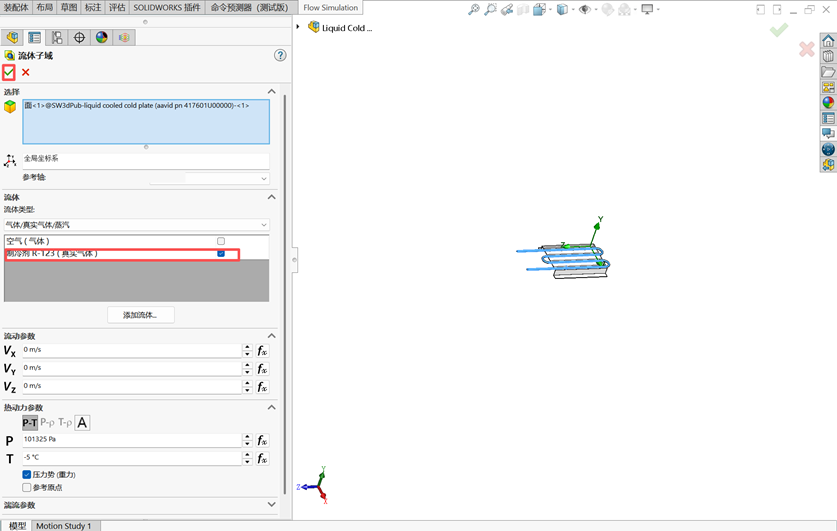Collapse the 热动力参数 section
Screen dimensions: 837x531
tap(272, 407)
